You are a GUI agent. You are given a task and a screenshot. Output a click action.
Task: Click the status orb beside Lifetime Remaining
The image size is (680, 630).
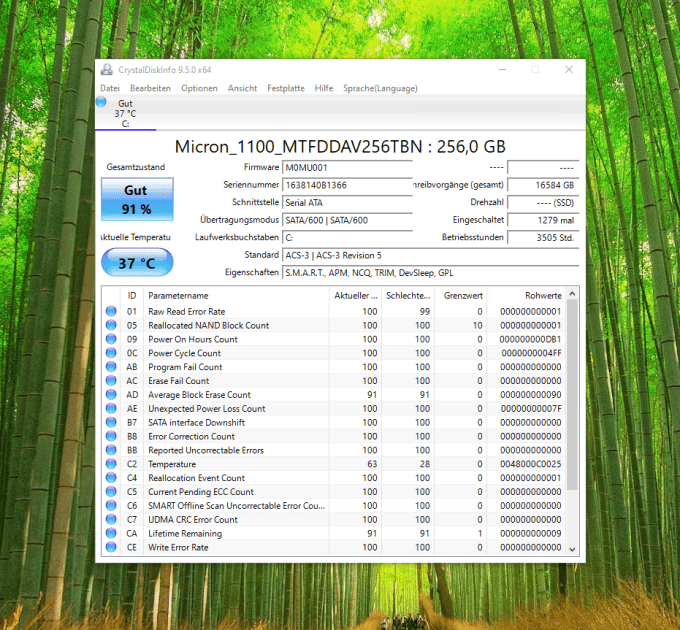[112, 534]
